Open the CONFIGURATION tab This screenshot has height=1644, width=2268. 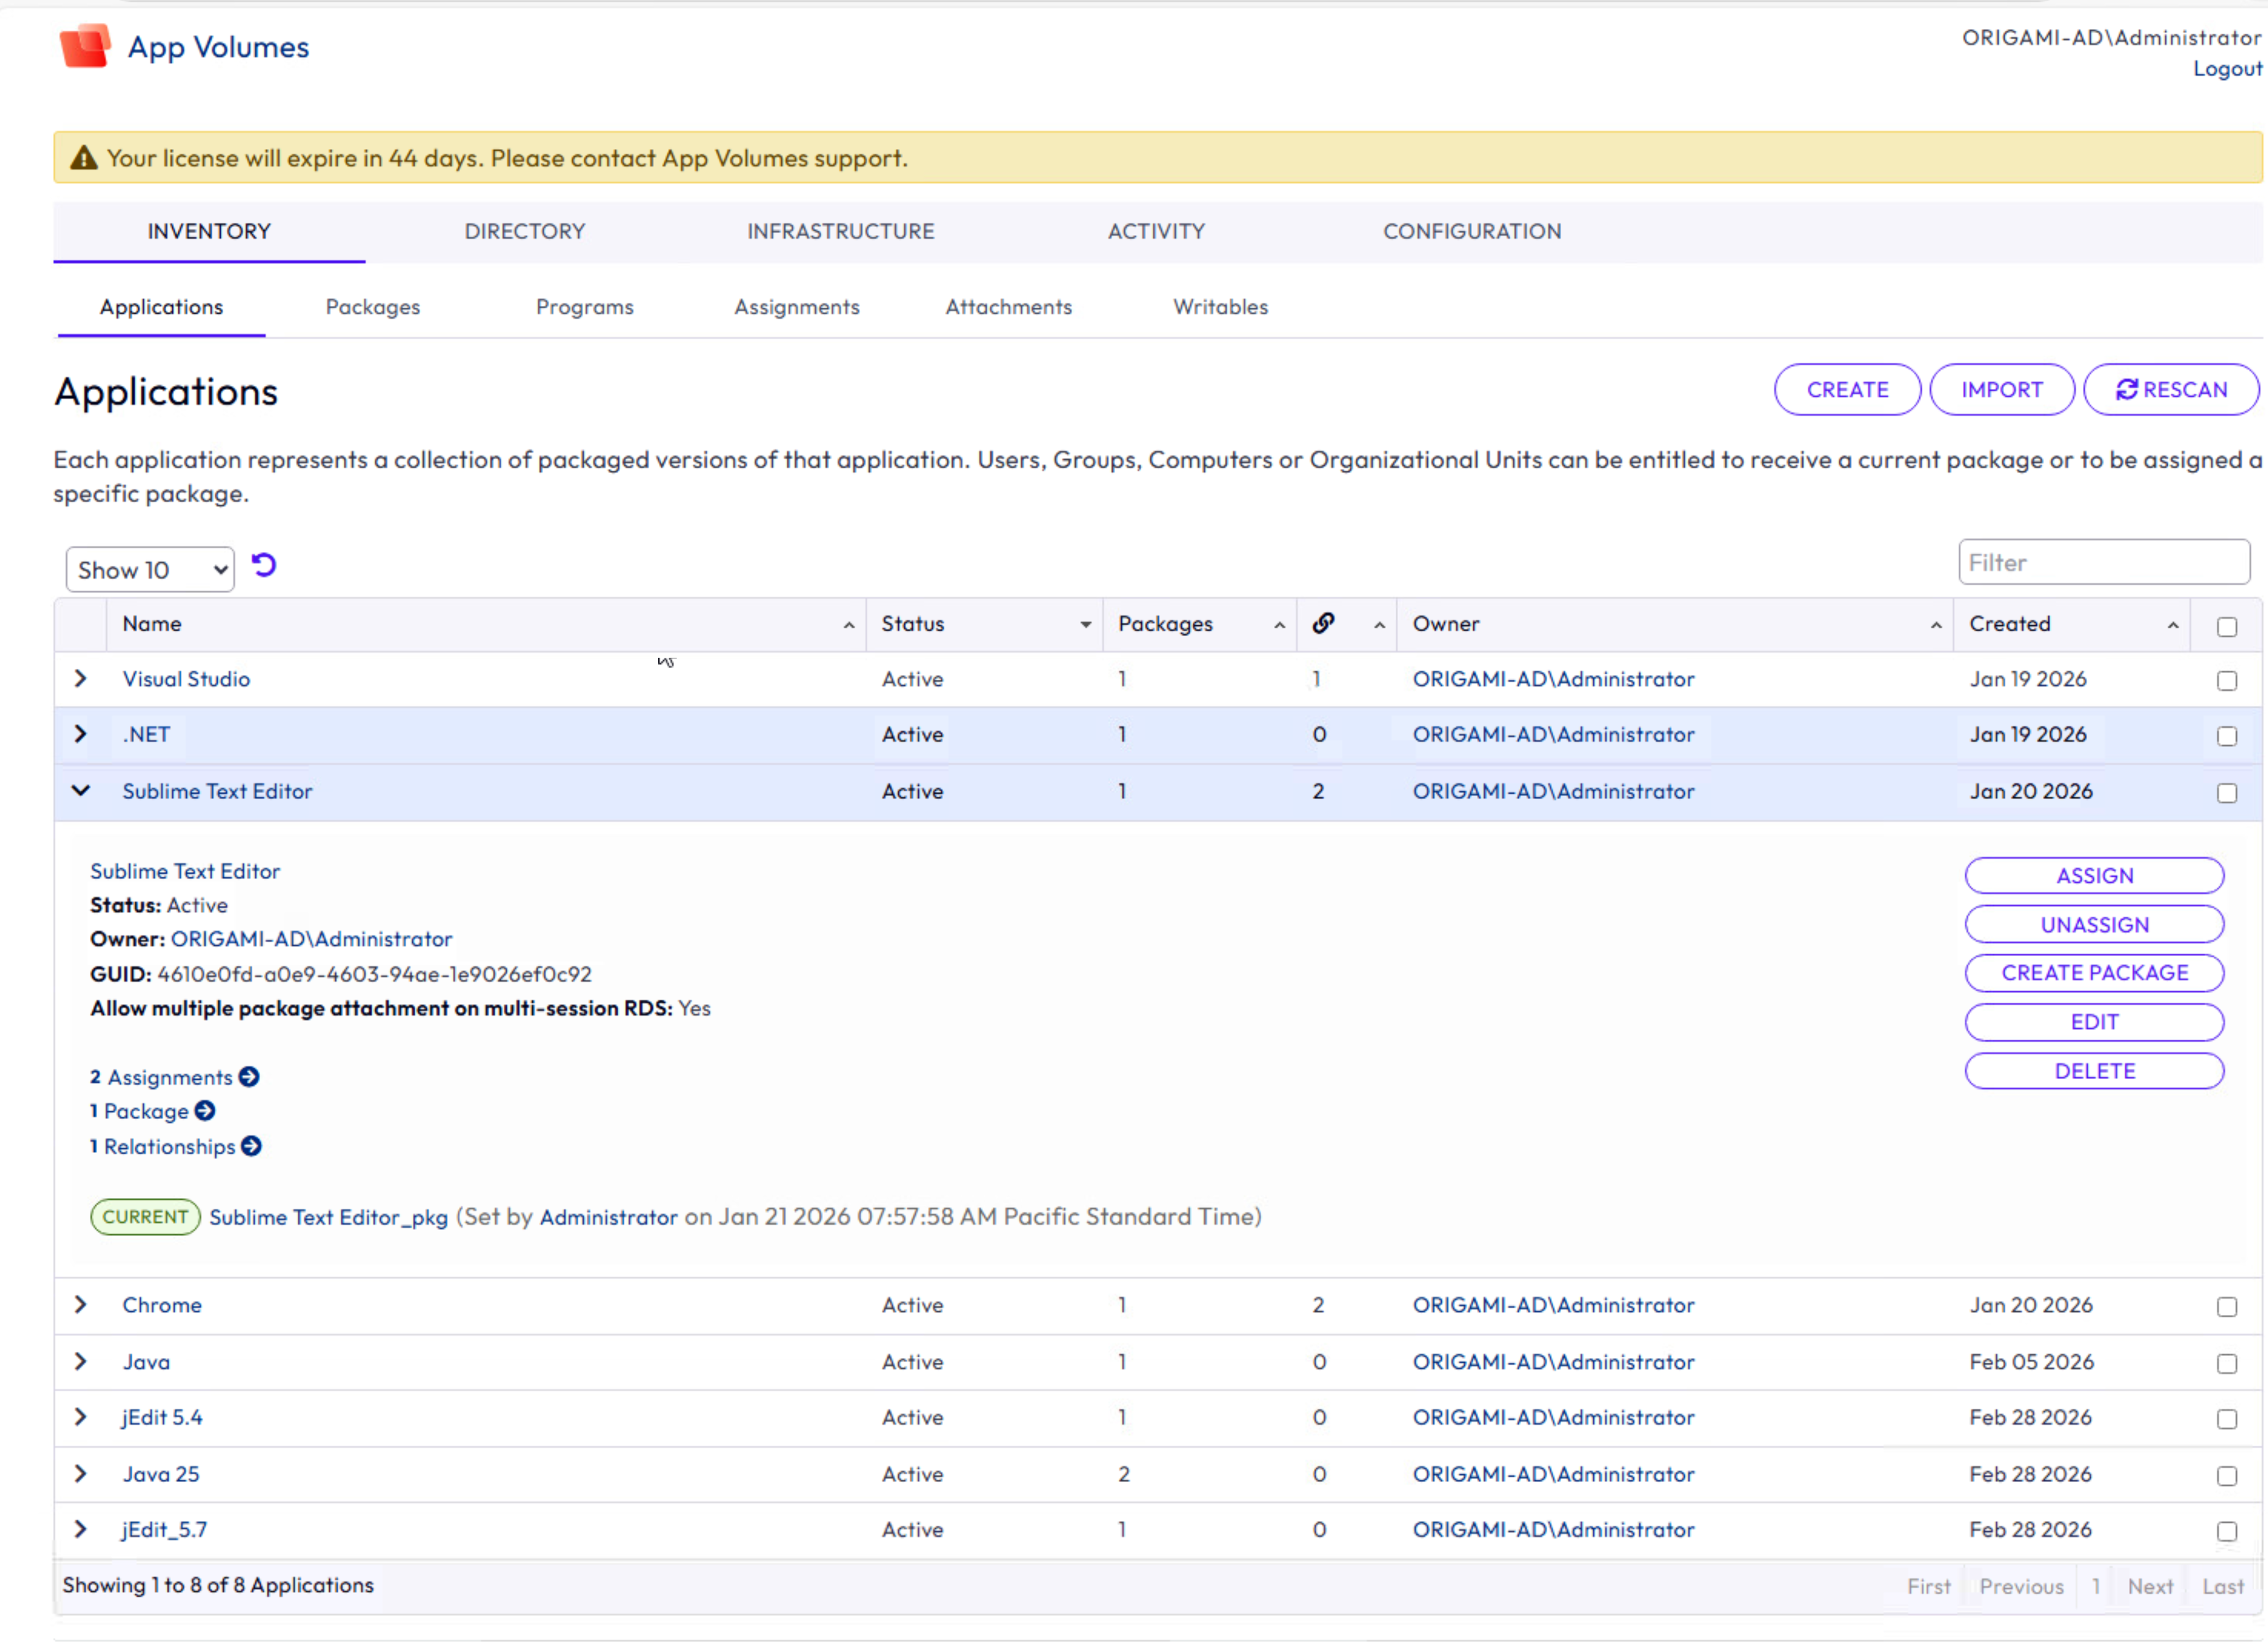click(1472, 232)
